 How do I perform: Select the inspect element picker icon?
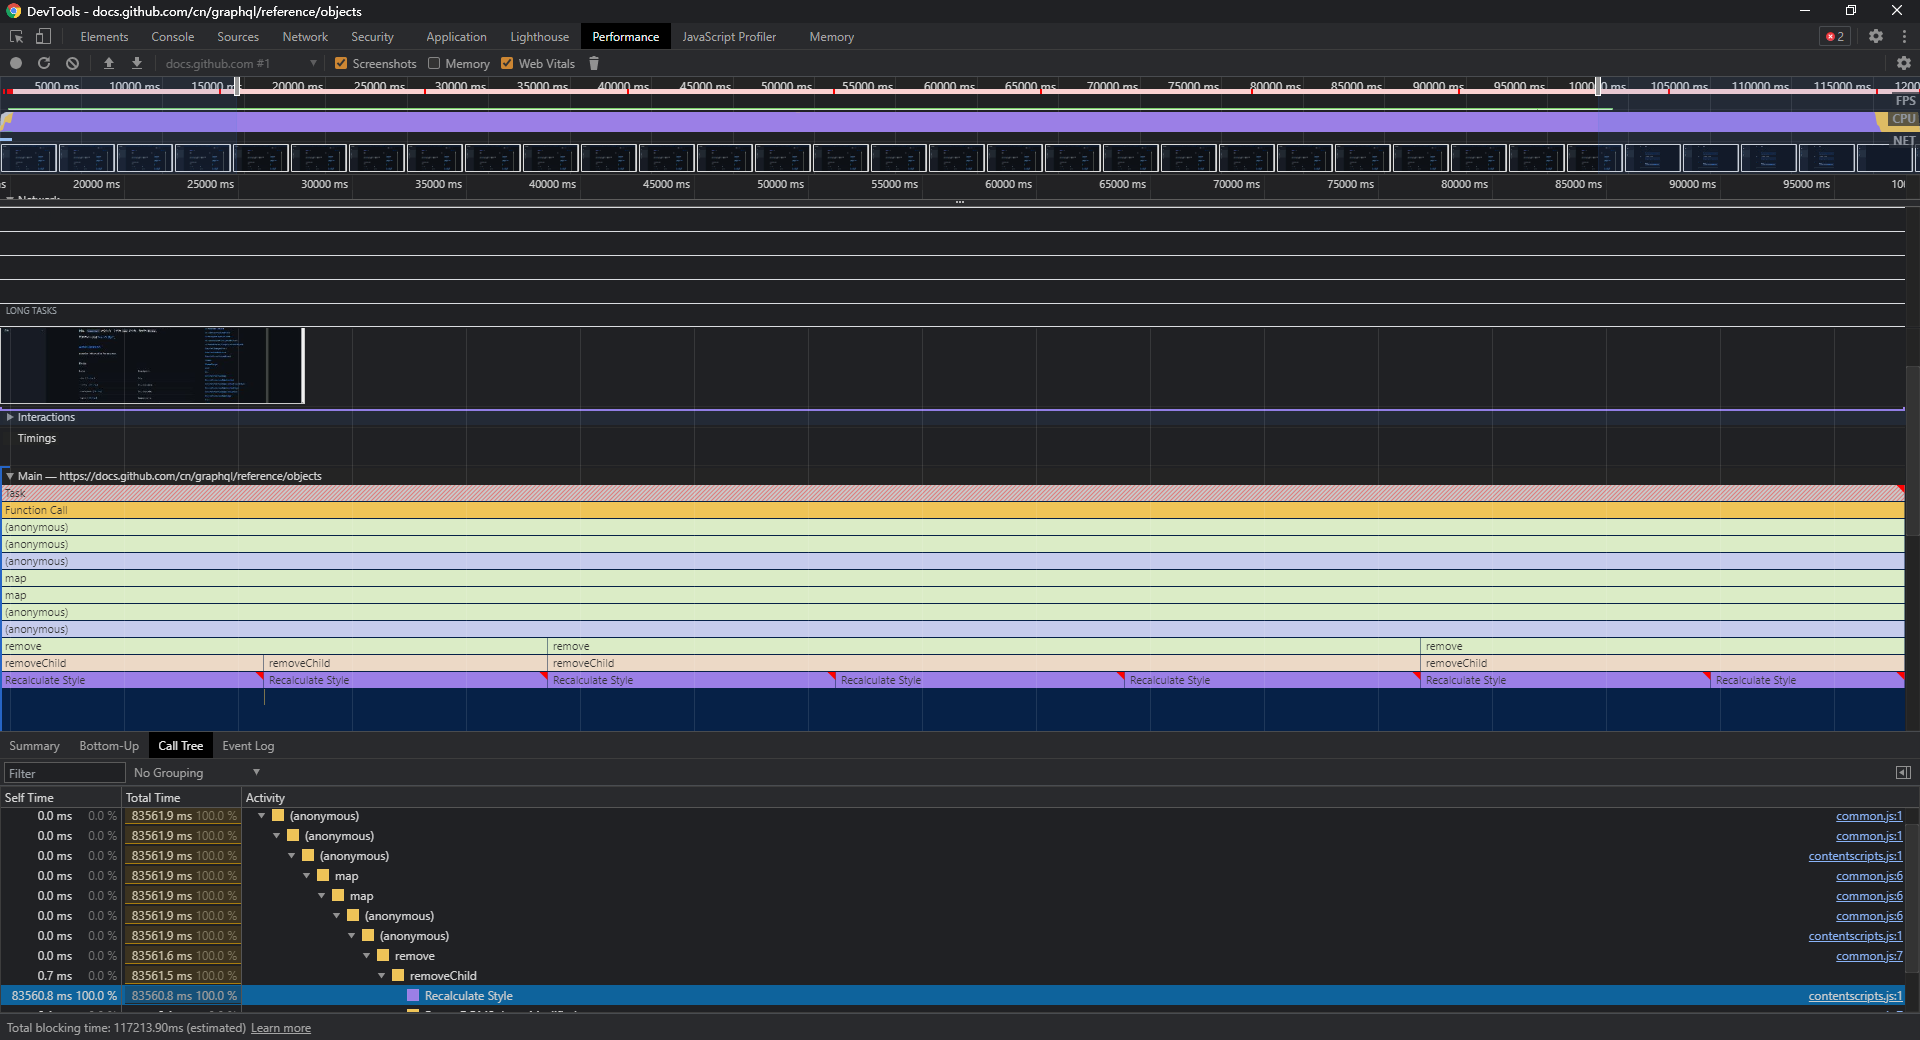(16, 36)
